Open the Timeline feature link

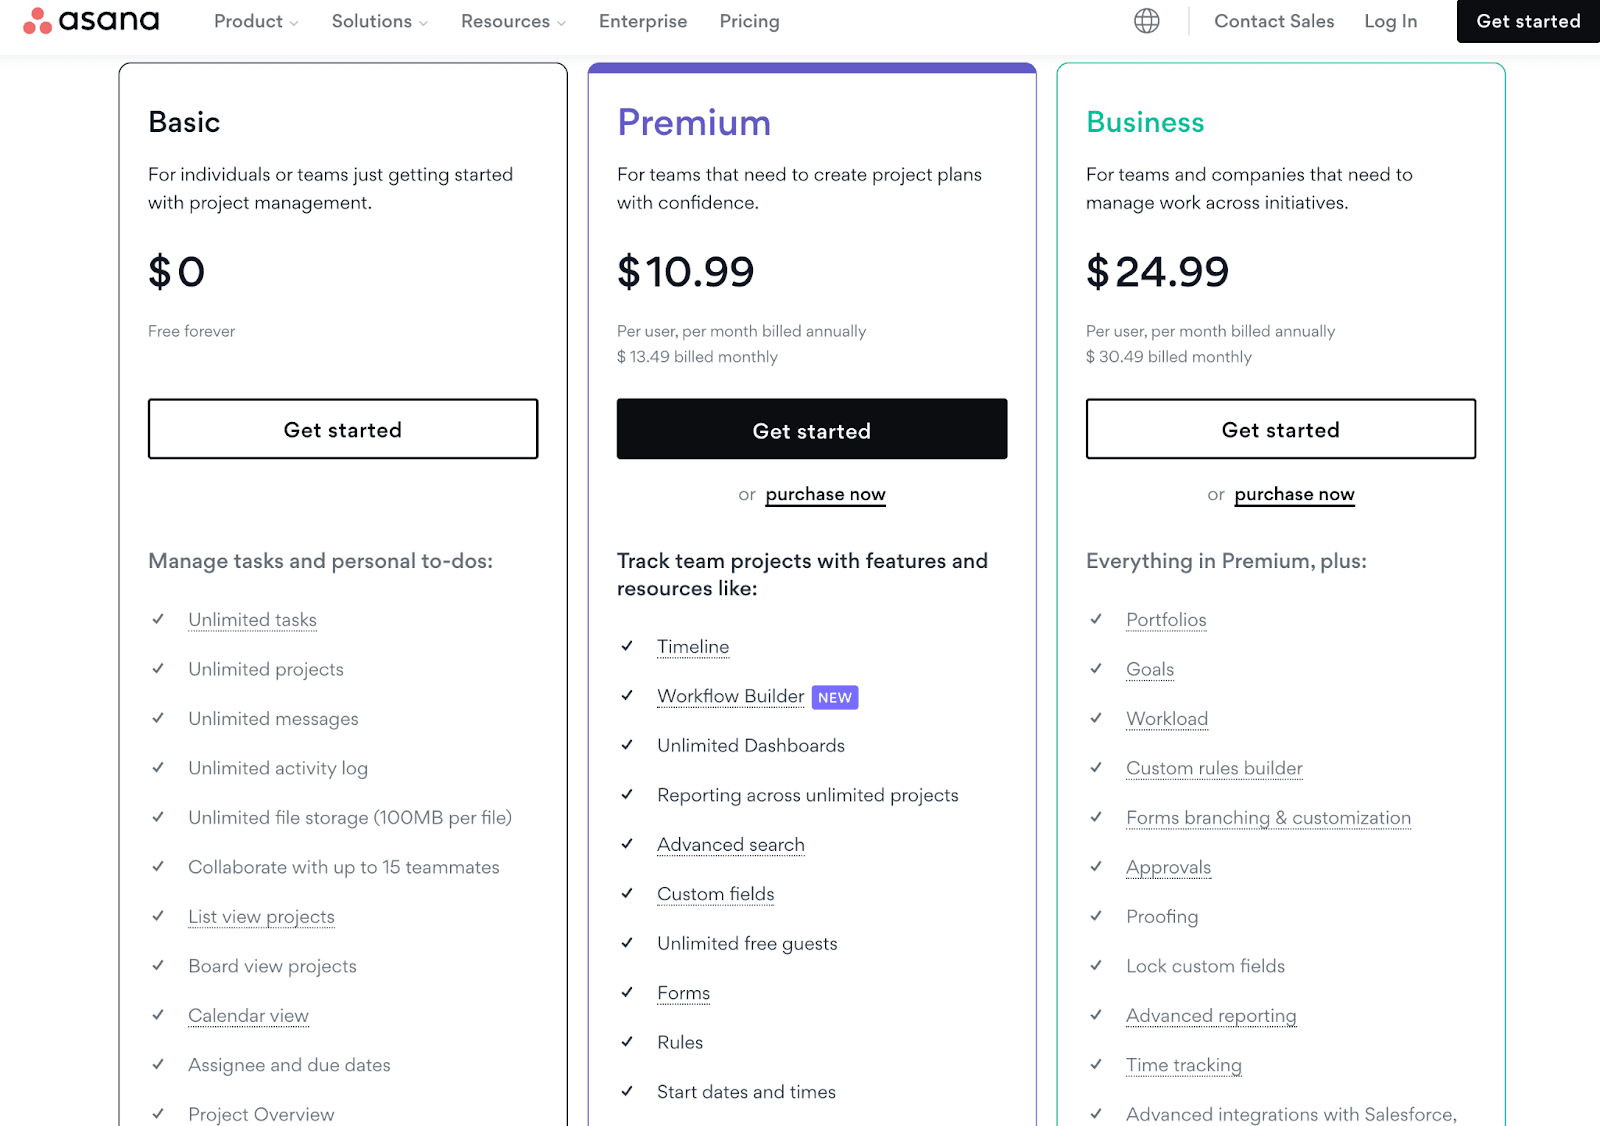[x=693, y=647]
